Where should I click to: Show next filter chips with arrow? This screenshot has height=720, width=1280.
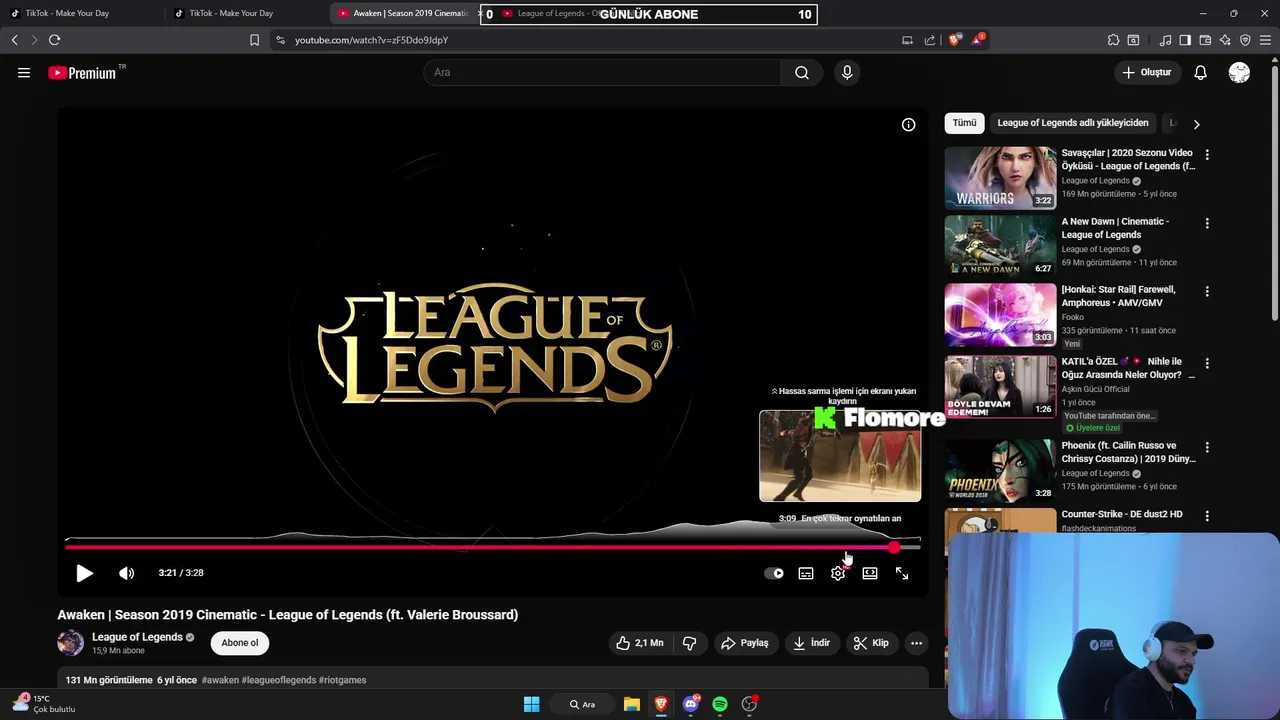click(1196, 124)
